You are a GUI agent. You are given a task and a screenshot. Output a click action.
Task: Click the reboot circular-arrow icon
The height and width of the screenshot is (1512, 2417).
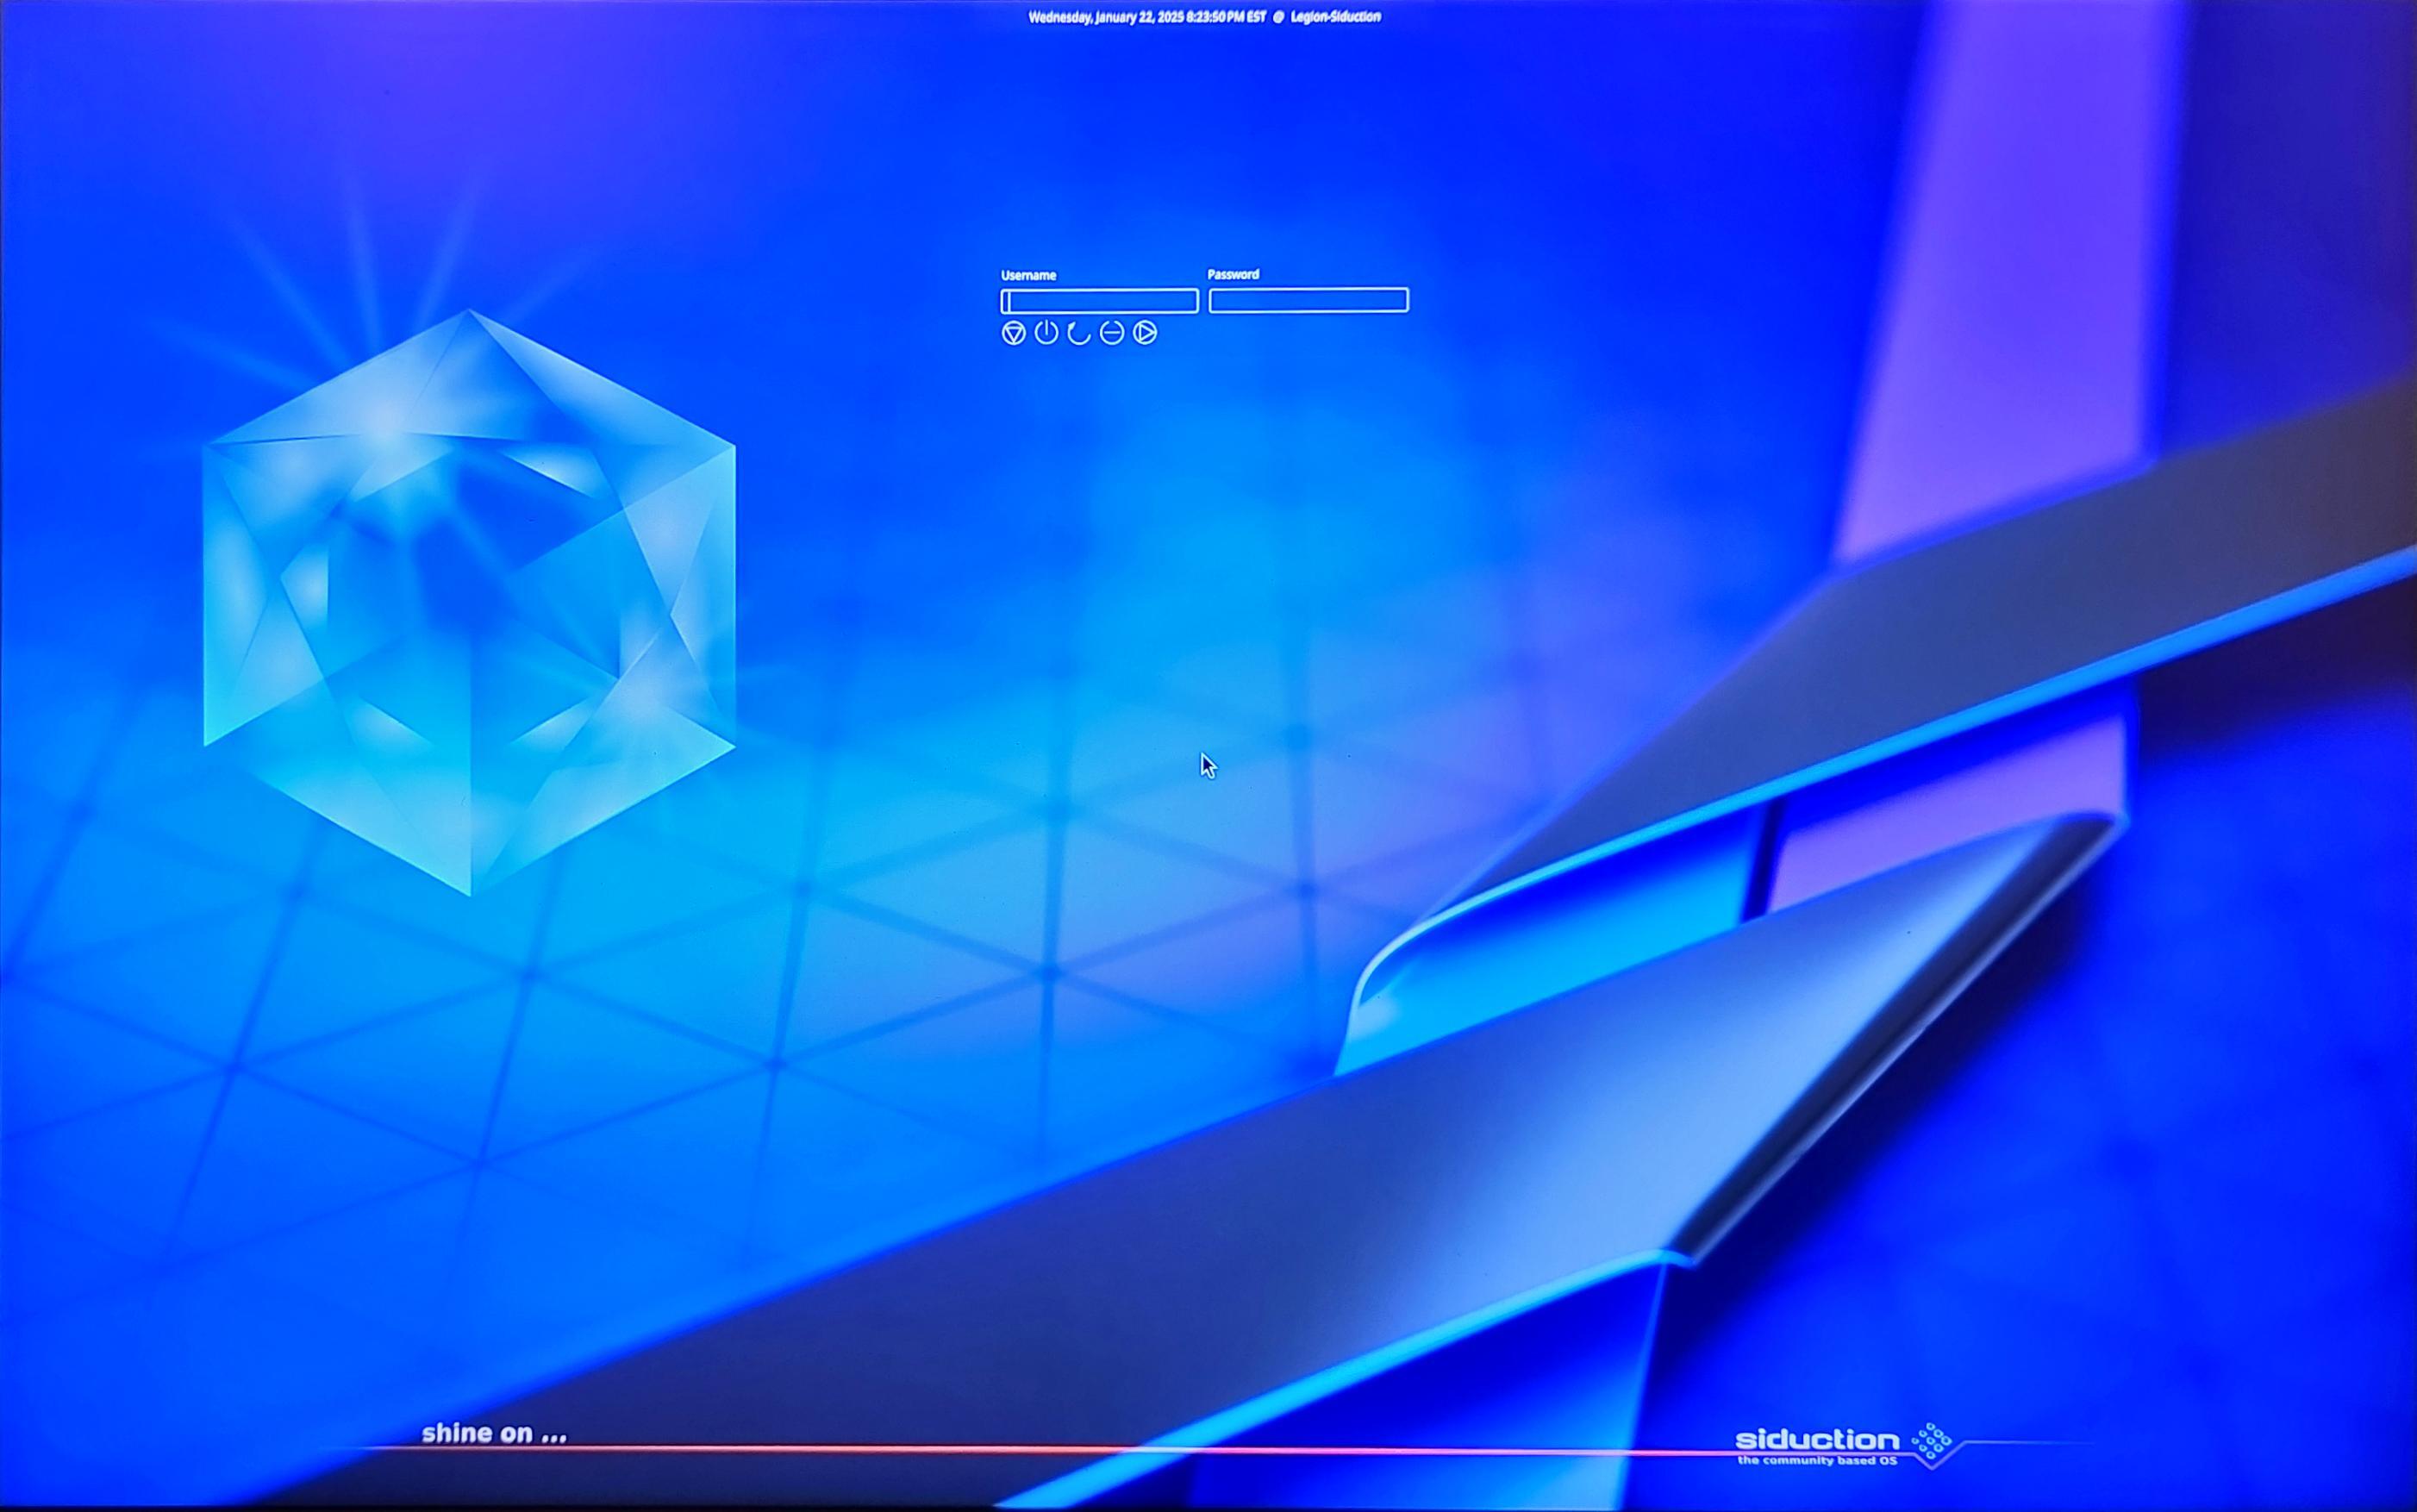click(1079, 333)
